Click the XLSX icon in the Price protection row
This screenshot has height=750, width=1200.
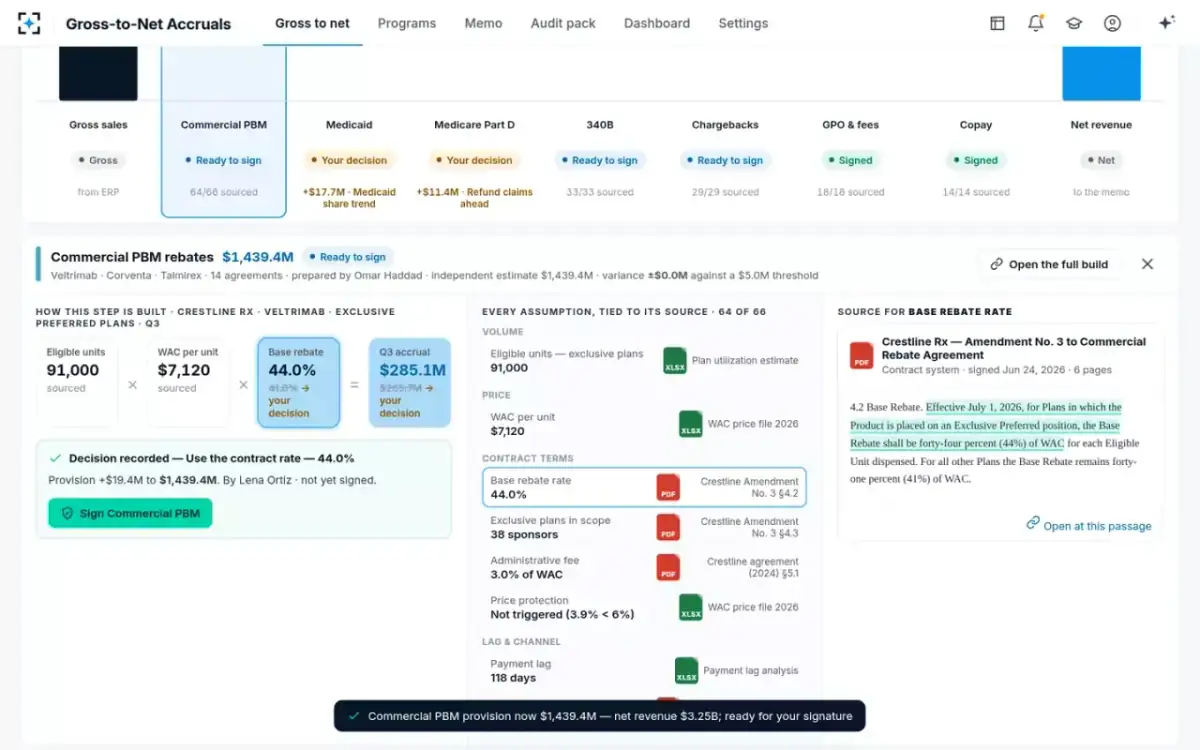click(x=691, y=607)
